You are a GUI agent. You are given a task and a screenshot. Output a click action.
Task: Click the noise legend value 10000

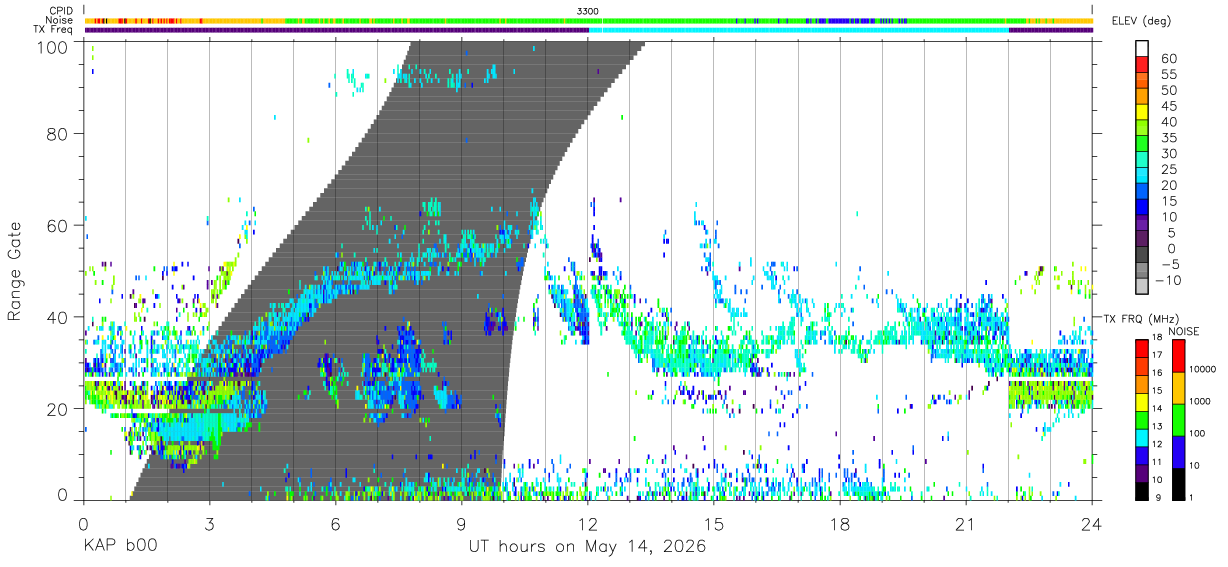pyautogui.click(x=1202, y=369)
